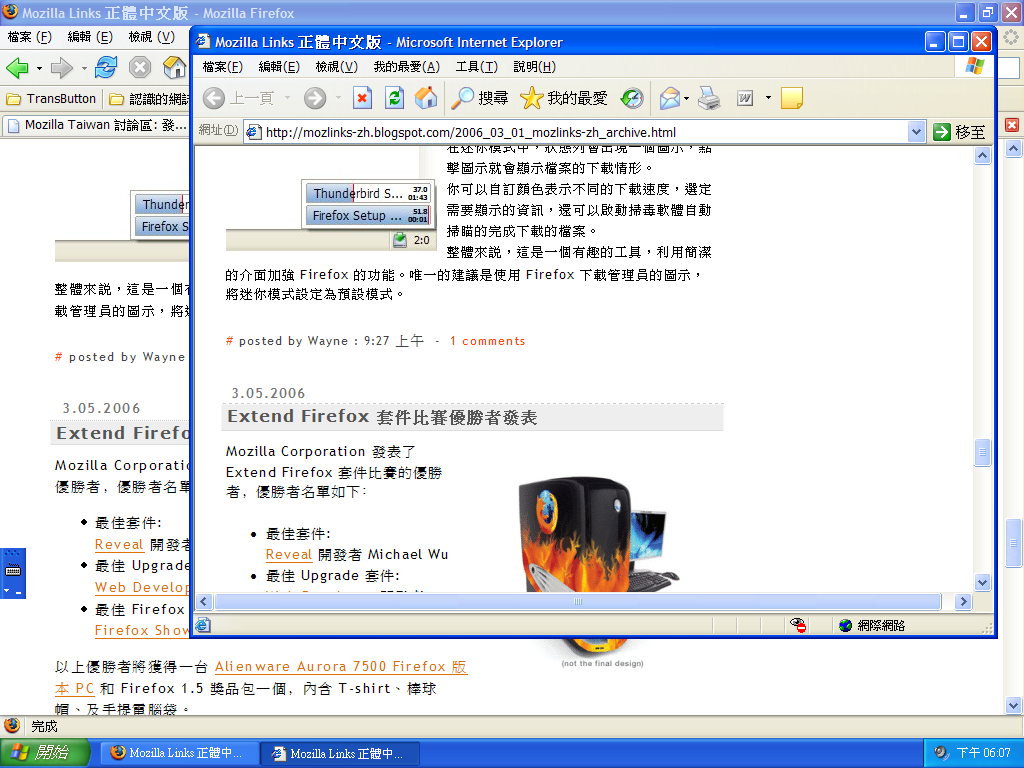Click the TransButton bookmark in Firefox
The height and width of the screenshot is (768, 1024).
click(51, 99)
